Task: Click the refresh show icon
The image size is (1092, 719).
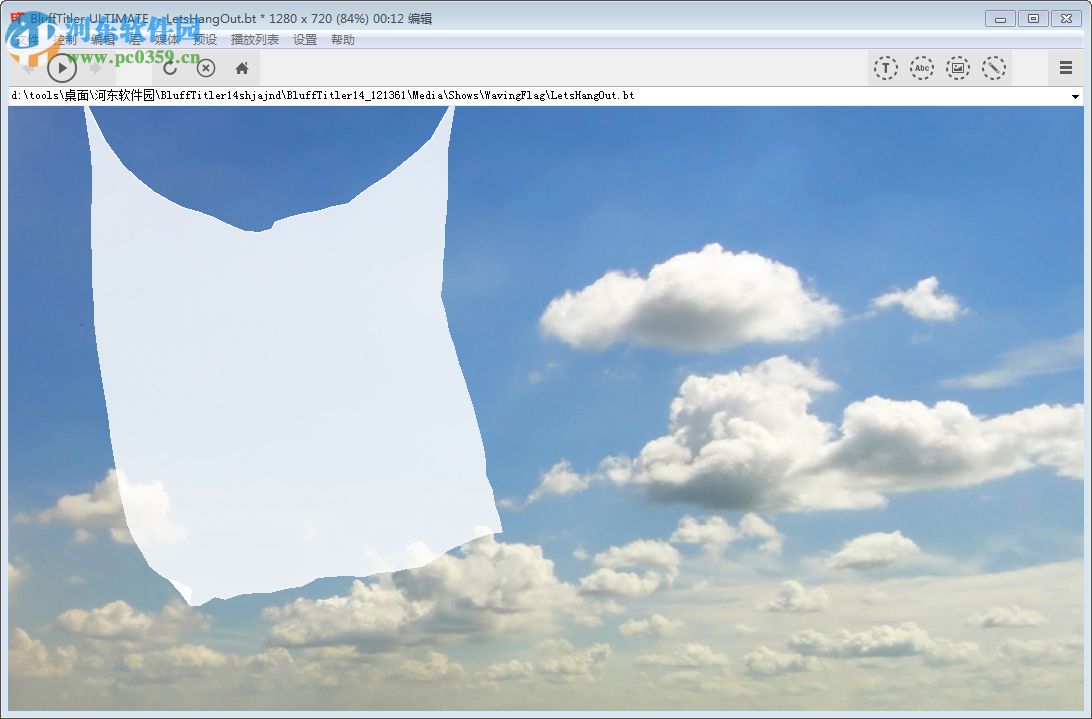Action: point(169,68)
